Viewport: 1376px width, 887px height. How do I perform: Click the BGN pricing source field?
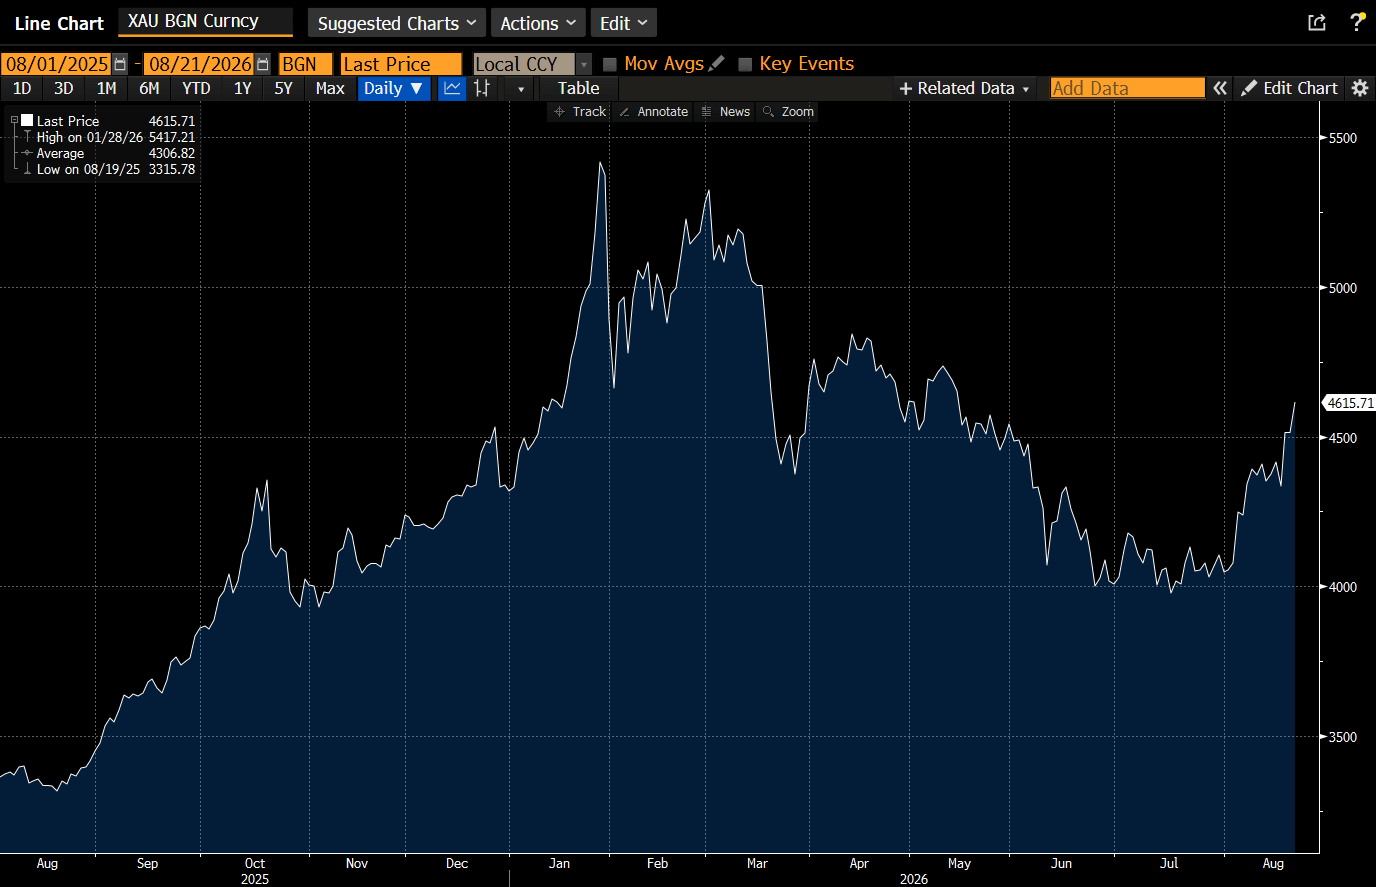coord(305,64)
